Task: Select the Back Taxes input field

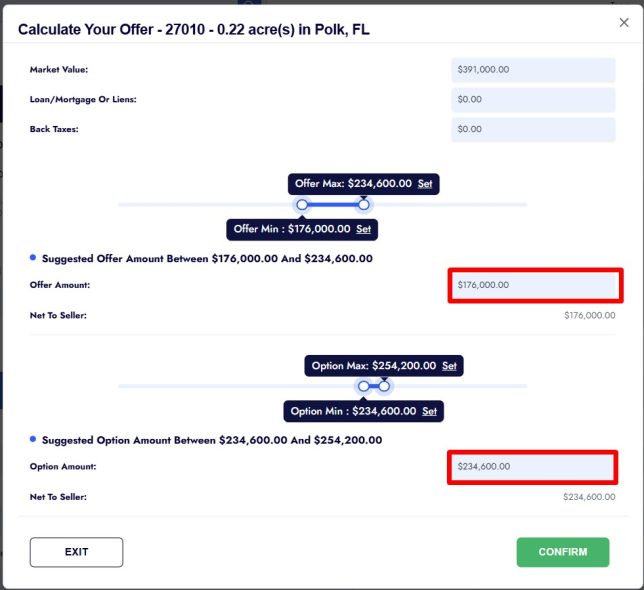Action: tap(532, 129)
